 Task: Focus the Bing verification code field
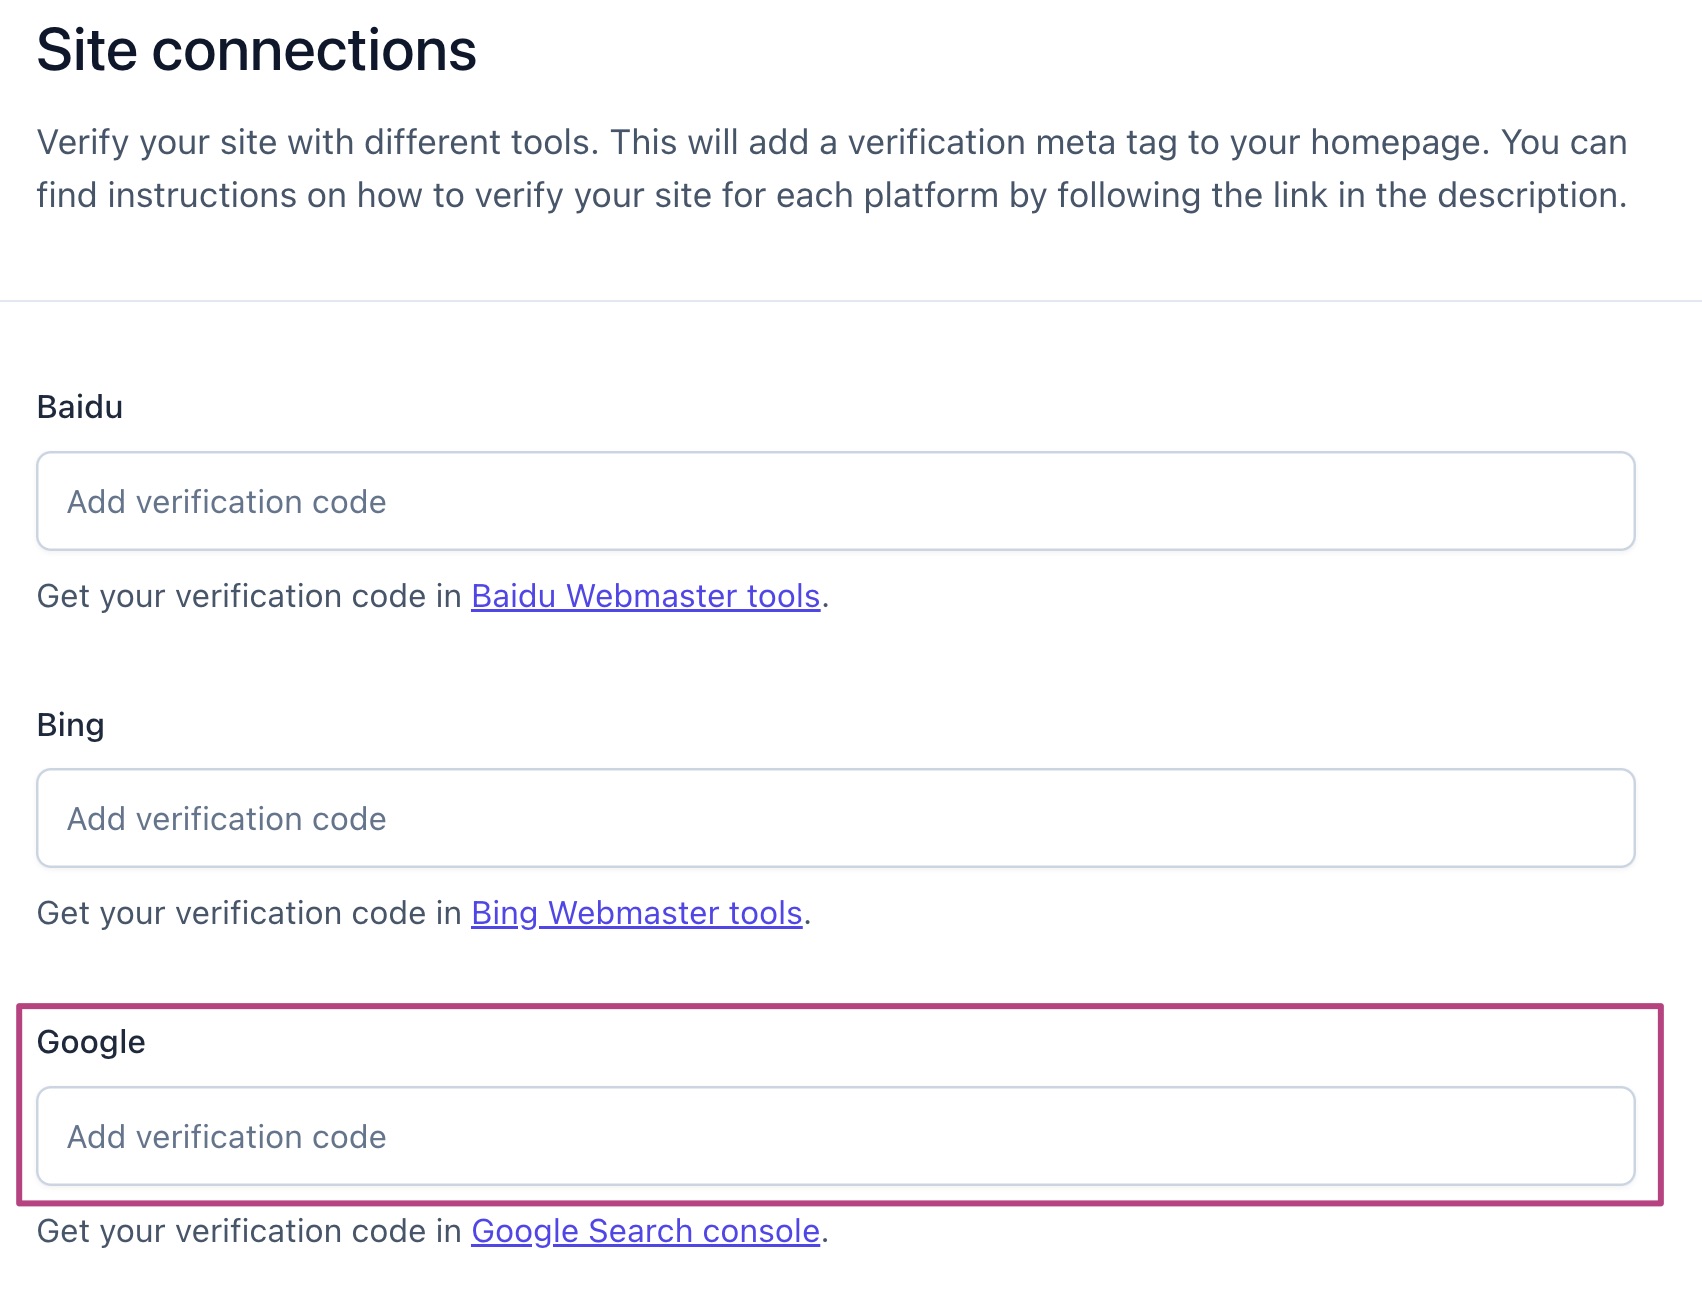click(835, 818)
